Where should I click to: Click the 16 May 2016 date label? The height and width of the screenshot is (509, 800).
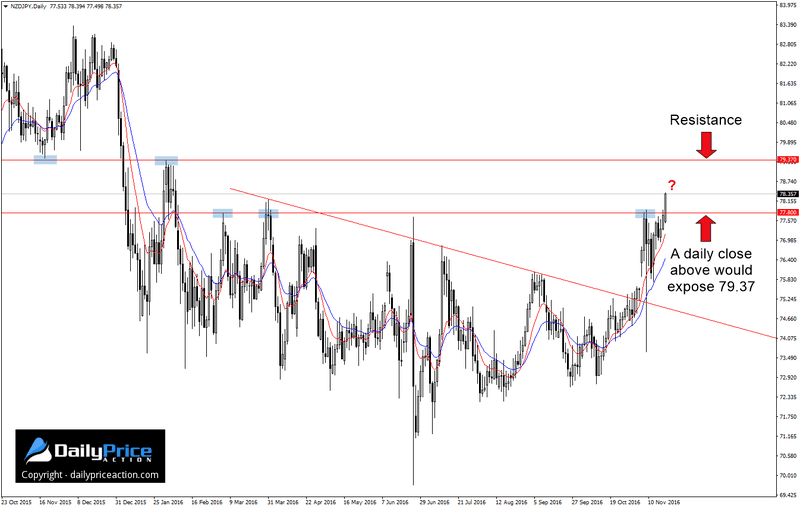tap(360, 502)
